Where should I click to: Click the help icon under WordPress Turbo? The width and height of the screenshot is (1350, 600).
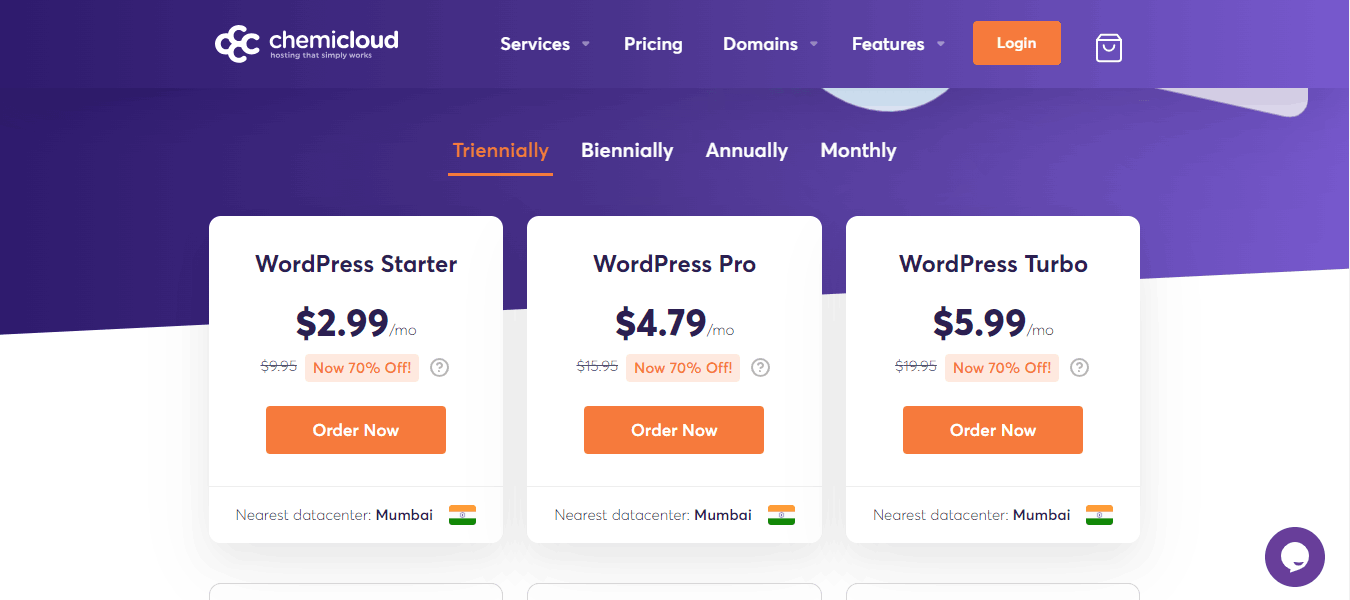click(1079, 367)
